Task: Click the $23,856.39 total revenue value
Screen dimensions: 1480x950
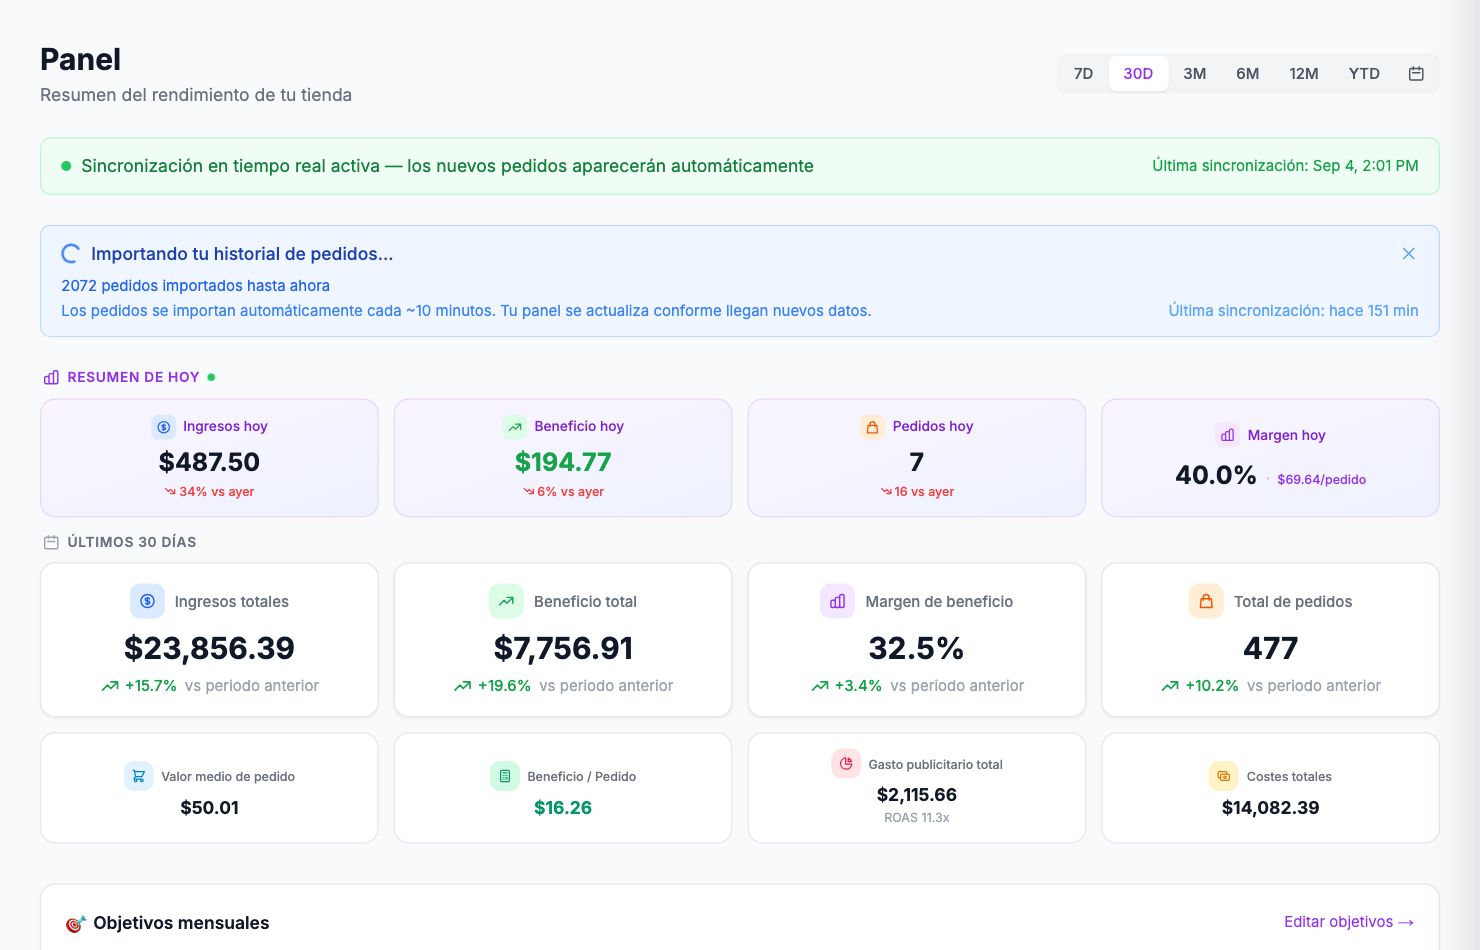Action: pos(209,648)
